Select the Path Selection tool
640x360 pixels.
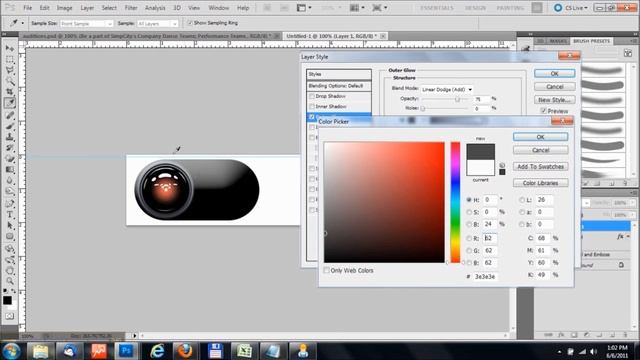click(9, 226)
